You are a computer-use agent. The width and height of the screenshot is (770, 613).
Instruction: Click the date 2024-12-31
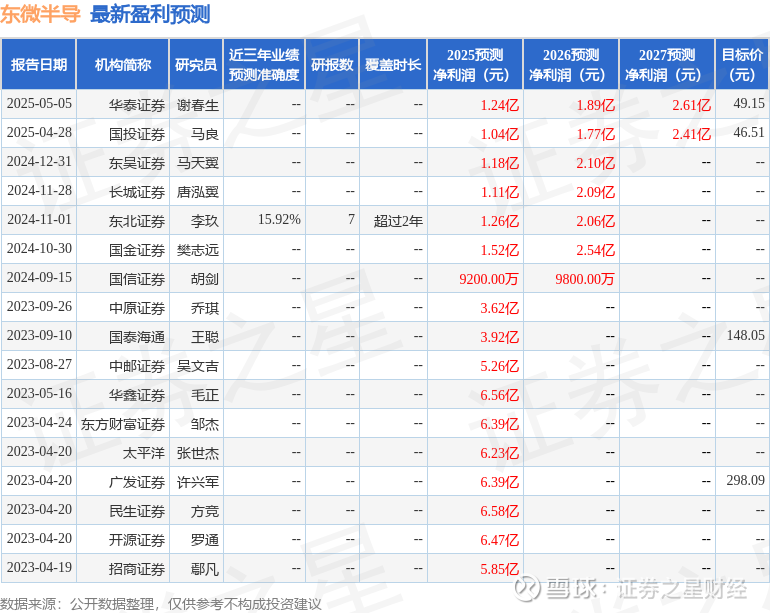[x=39, y=162]
